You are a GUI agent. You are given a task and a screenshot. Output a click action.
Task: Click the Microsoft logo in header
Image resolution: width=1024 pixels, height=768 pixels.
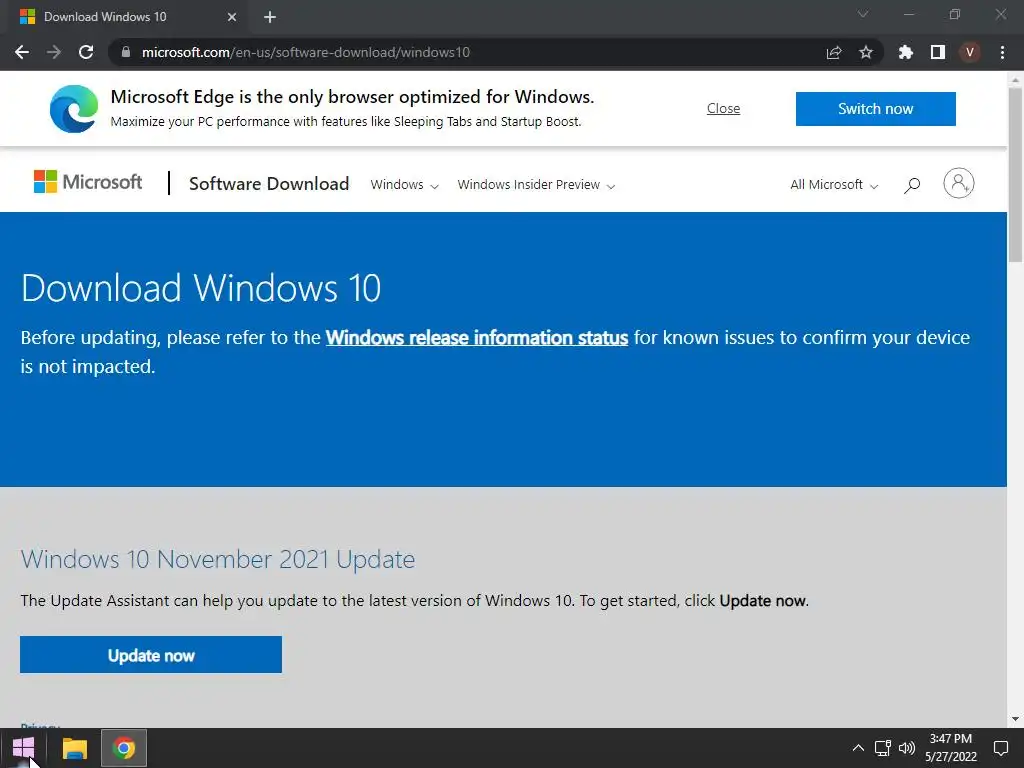88,182
